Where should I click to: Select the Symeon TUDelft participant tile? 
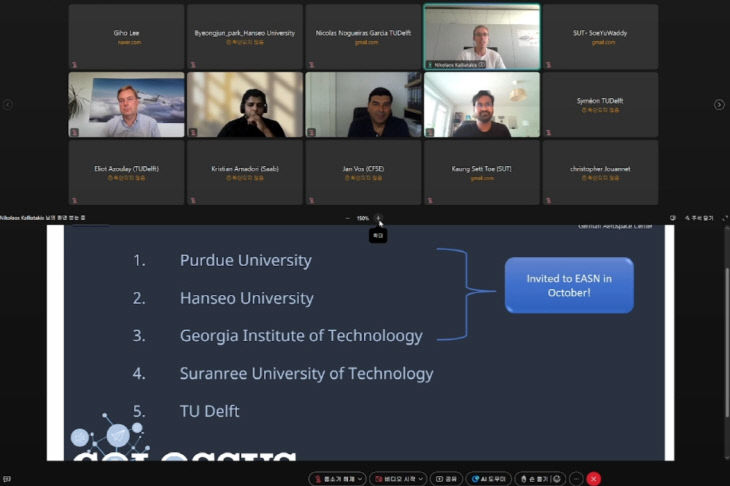(x=600, y=105)
